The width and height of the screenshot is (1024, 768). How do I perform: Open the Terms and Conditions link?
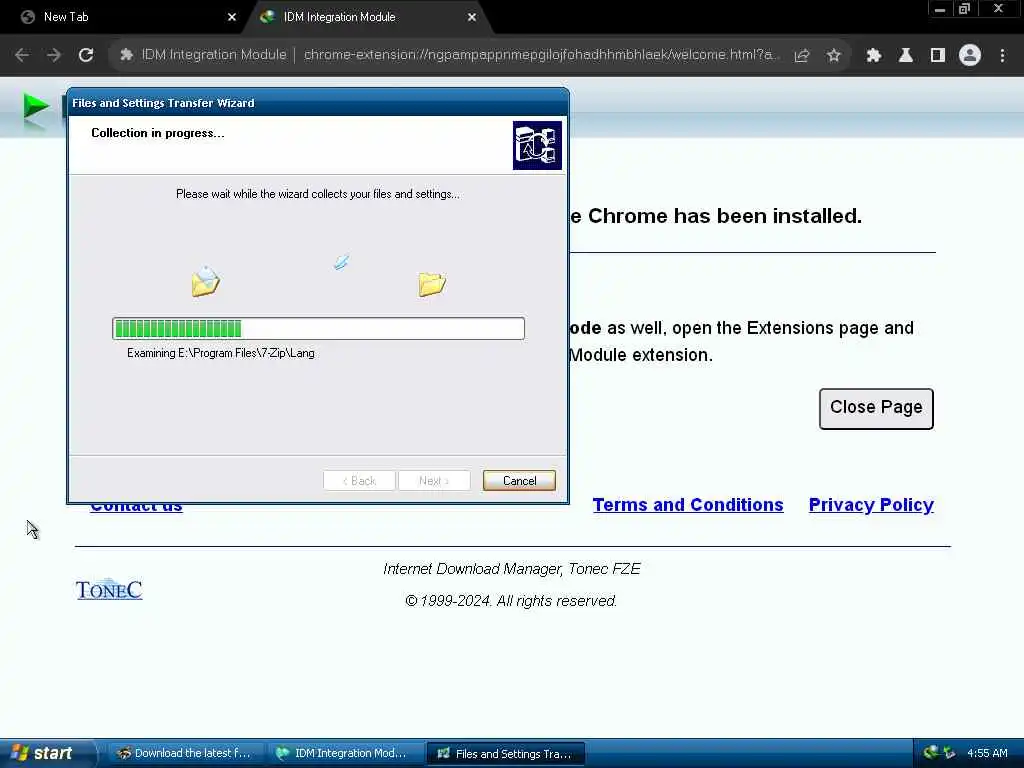688,505
